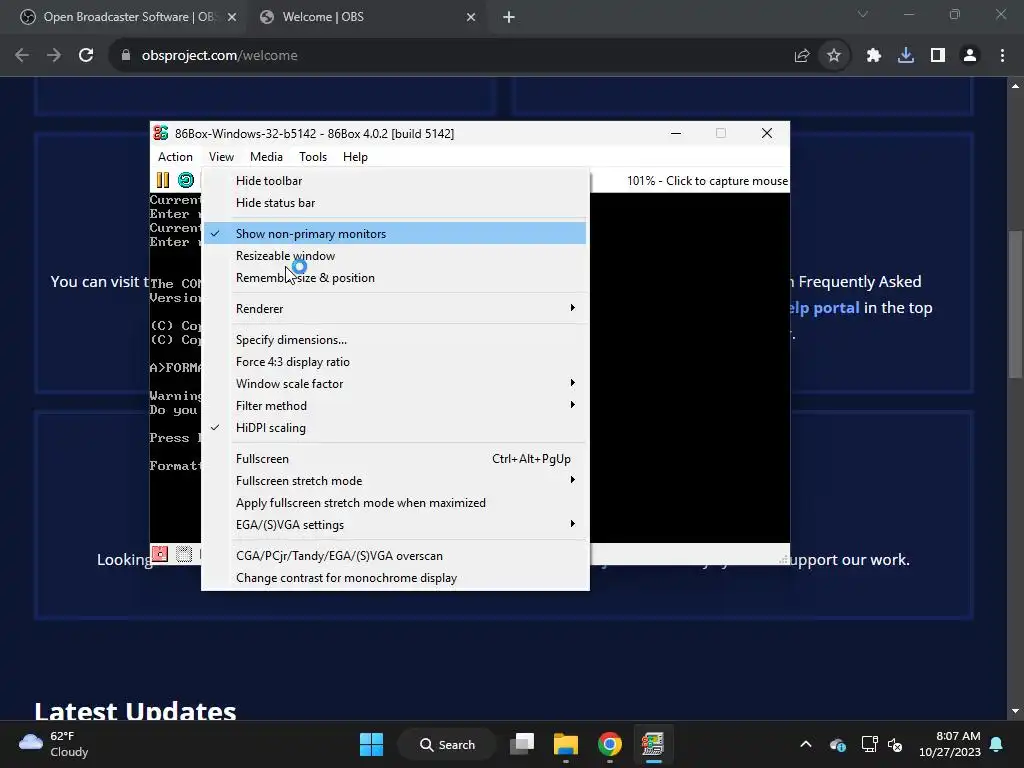The image size is (1024, 768).
Task: Choose Specify dimensions...
Action: point(395,340)
